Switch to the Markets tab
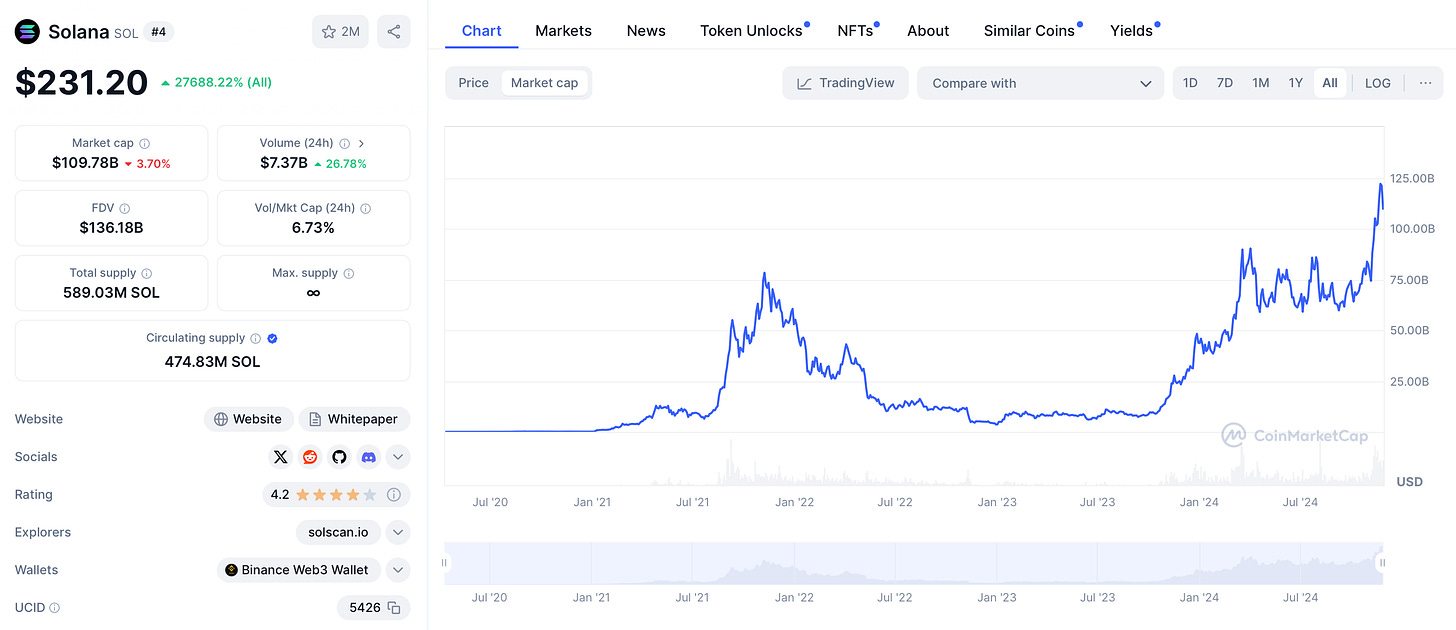 tap(563, 31)
